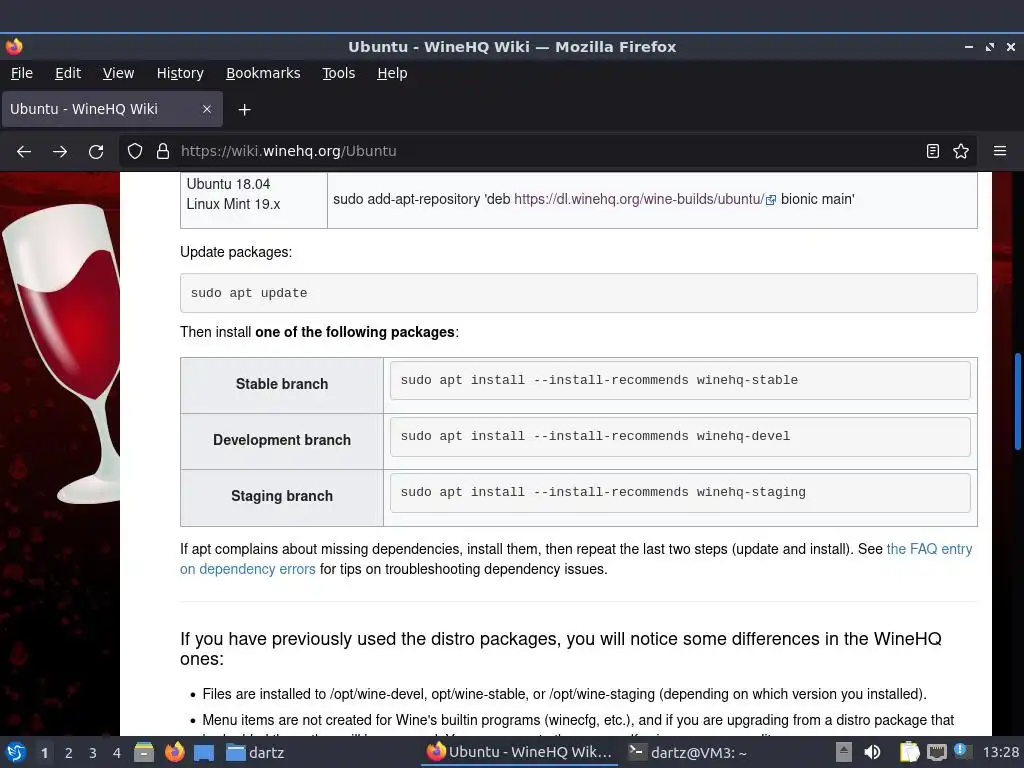Open the Edit menu

(68, 73)
